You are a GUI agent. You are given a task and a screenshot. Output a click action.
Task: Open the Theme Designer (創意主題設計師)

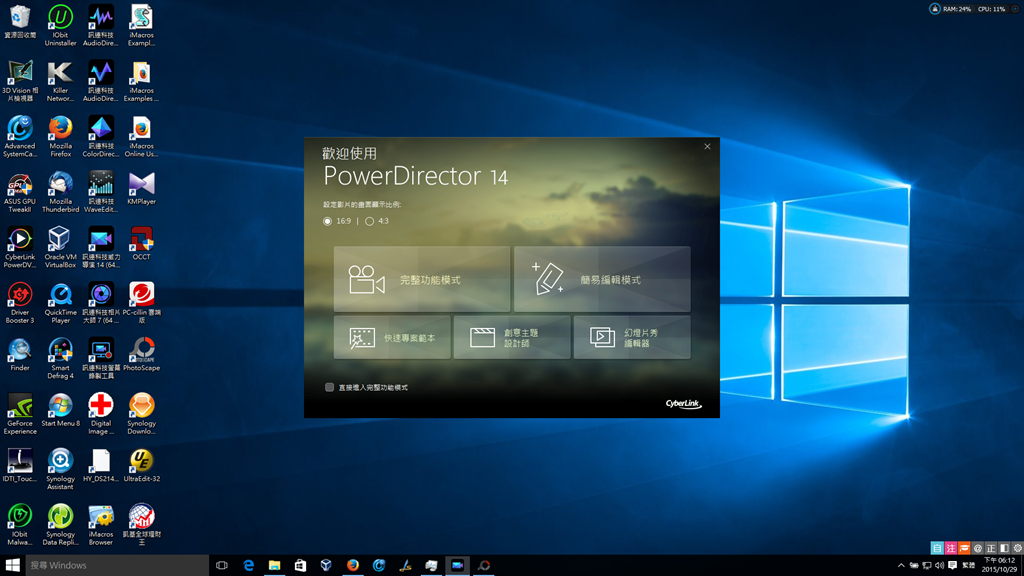point(512,338)
